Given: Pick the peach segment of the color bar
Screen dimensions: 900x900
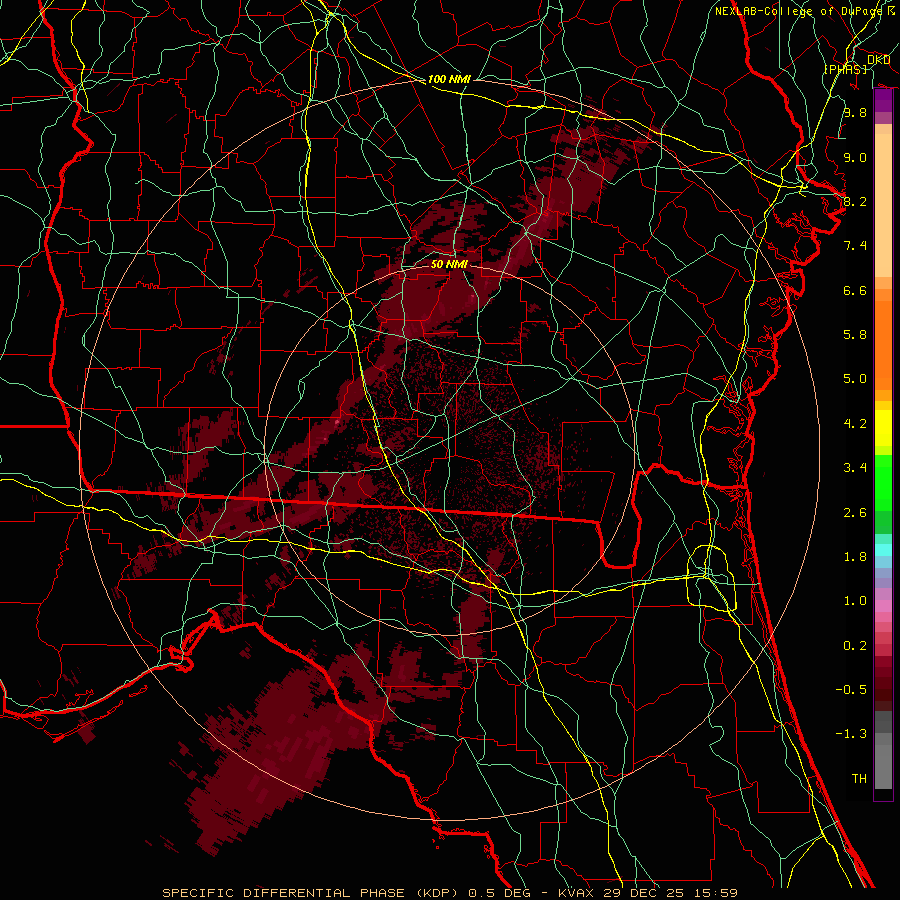Looking at the screenshot, I should click(883, 205).
